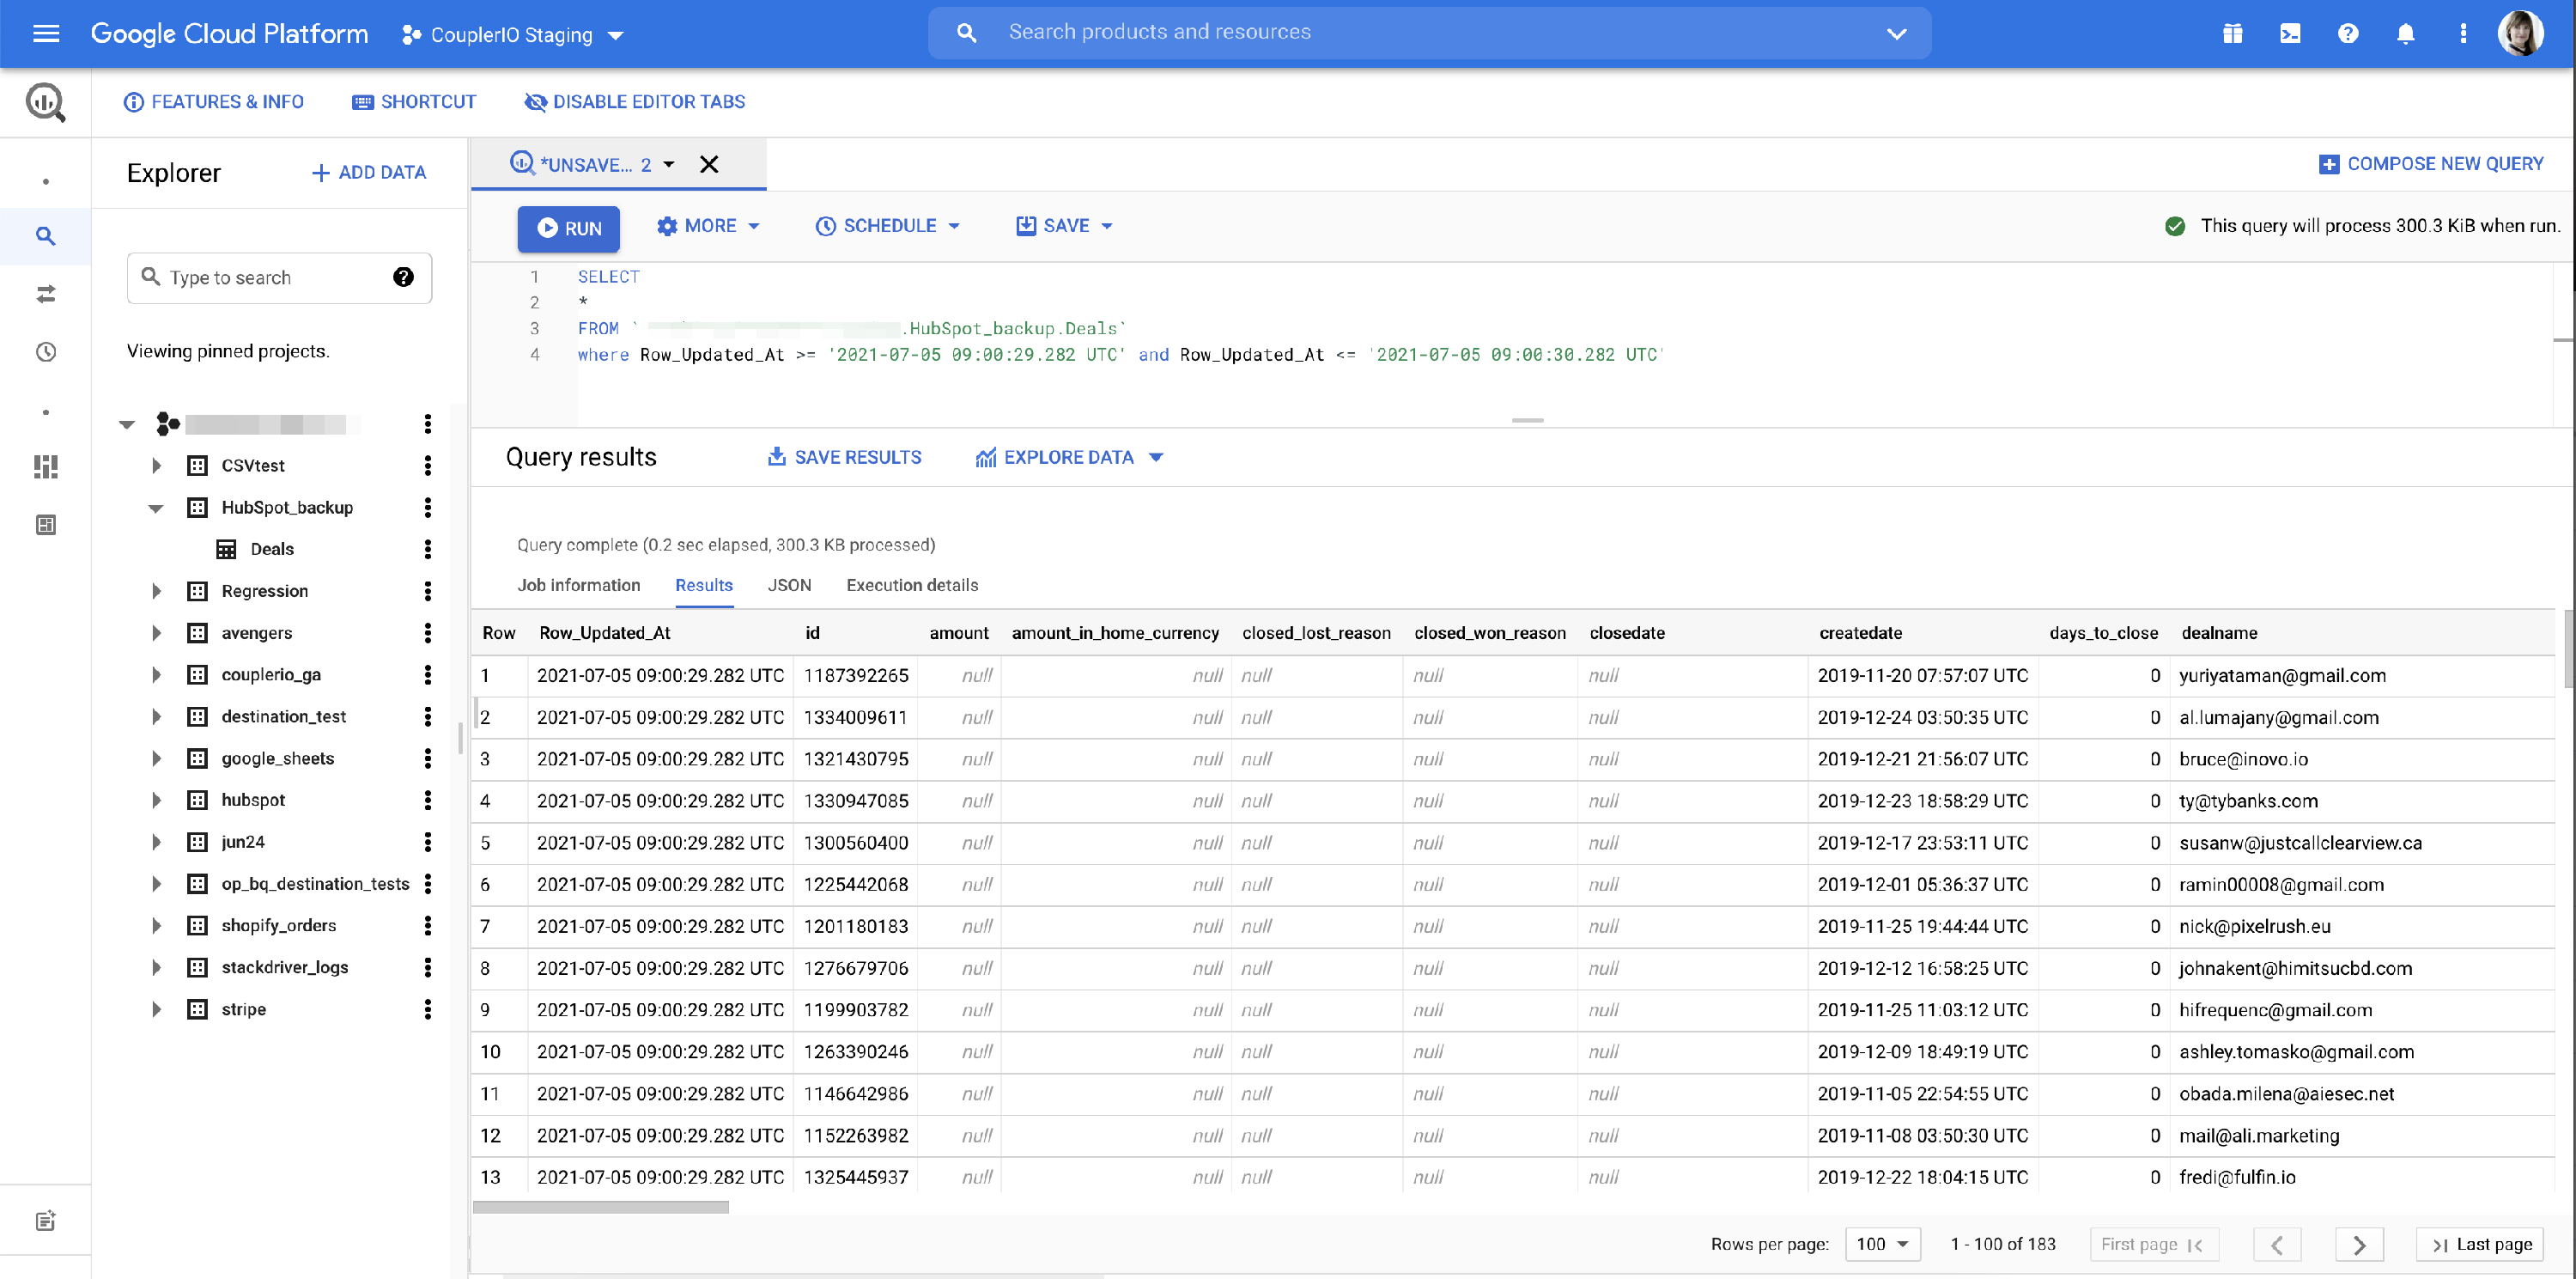
Task: Click the results horizontal scrollbar
Action: (x=600, y=1207)
